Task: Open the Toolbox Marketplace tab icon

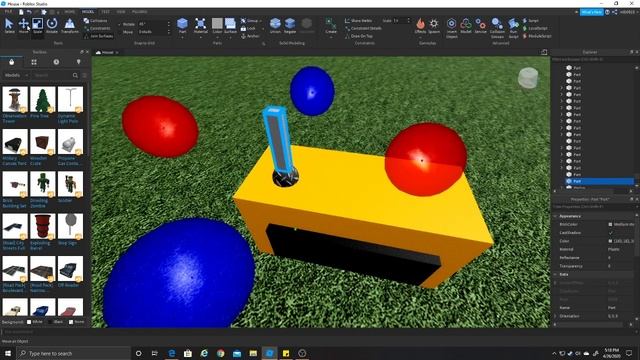Action: pyautogui.click(x=11, y=62)
